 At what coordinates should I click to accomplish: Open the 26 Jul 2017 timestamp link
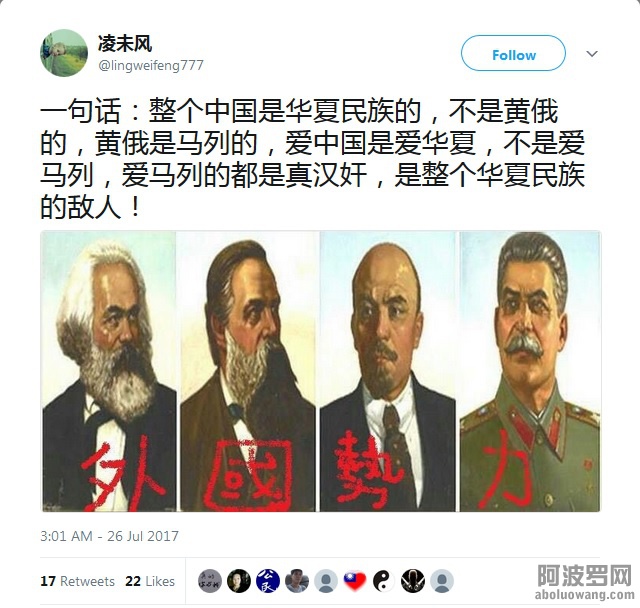109,536
